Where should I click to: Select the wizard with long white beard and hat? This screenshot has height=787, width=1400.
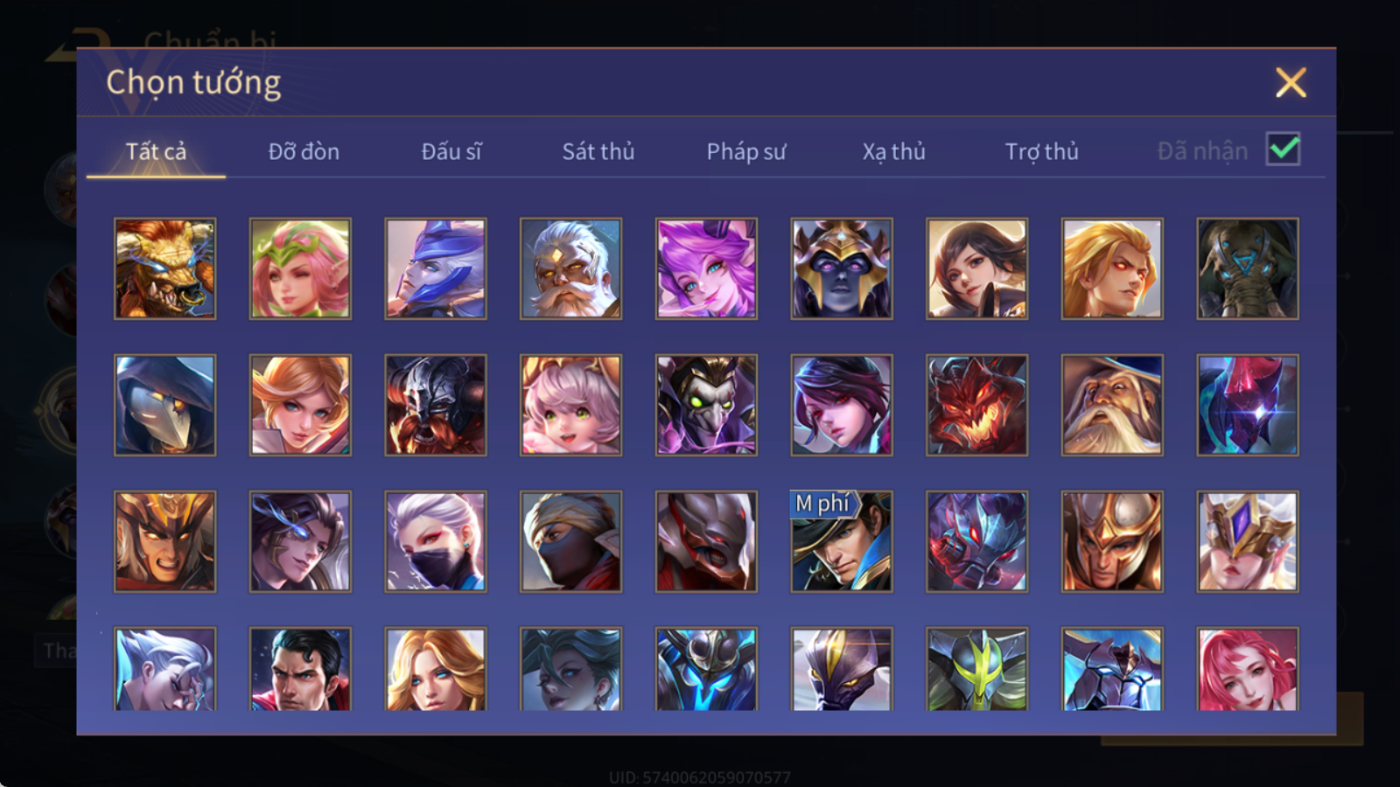point(1113,405)
